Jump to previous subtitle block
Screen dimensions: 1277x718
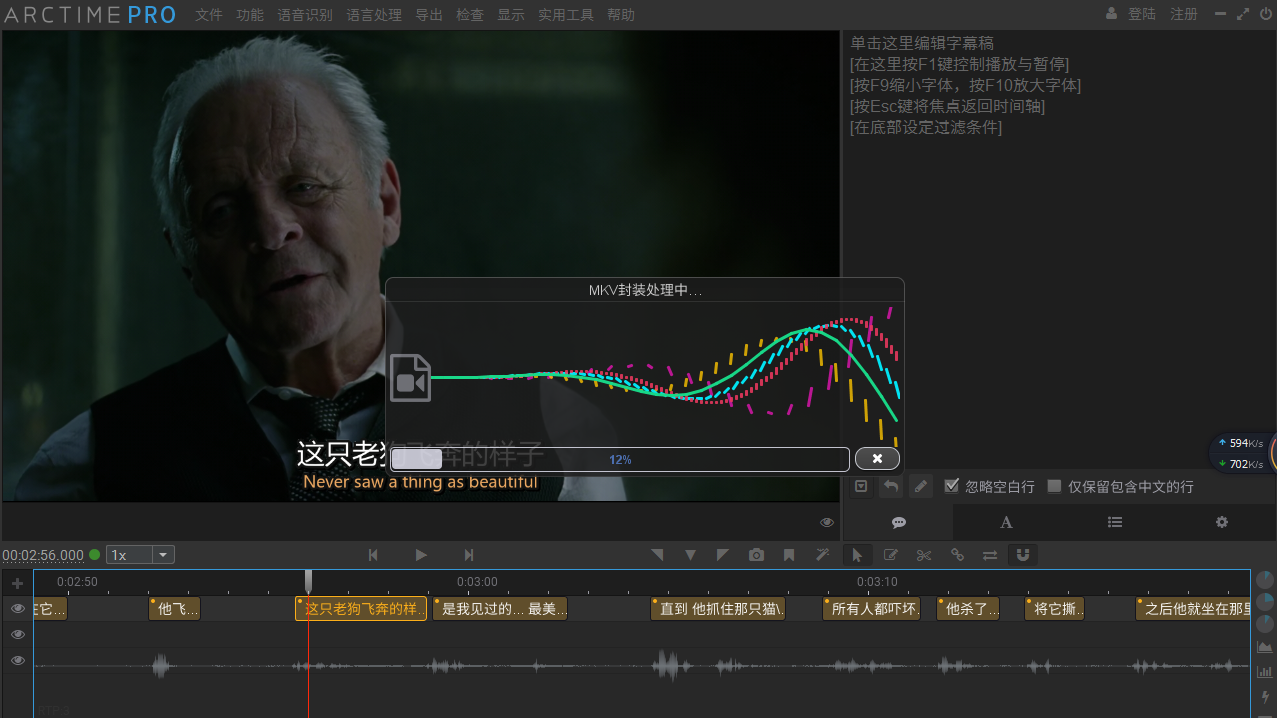(373, 554)
